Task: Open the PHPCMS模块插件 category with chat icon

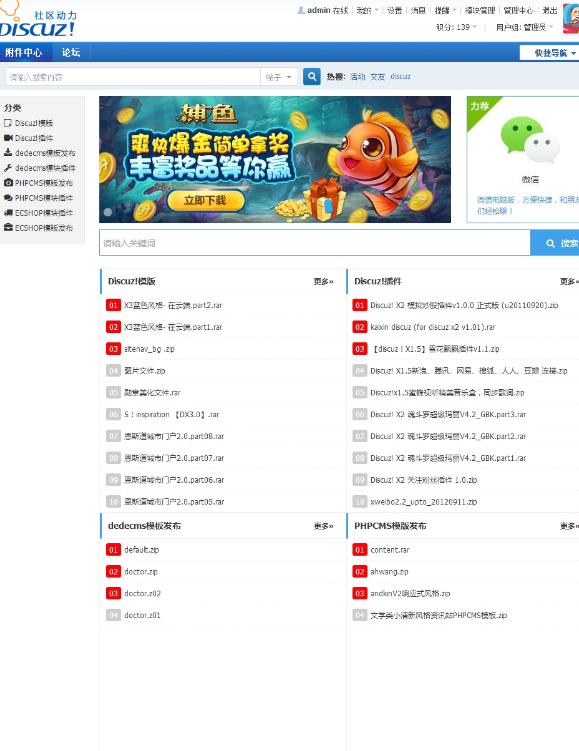Action: pyautogui.click(x=38, y=198)
